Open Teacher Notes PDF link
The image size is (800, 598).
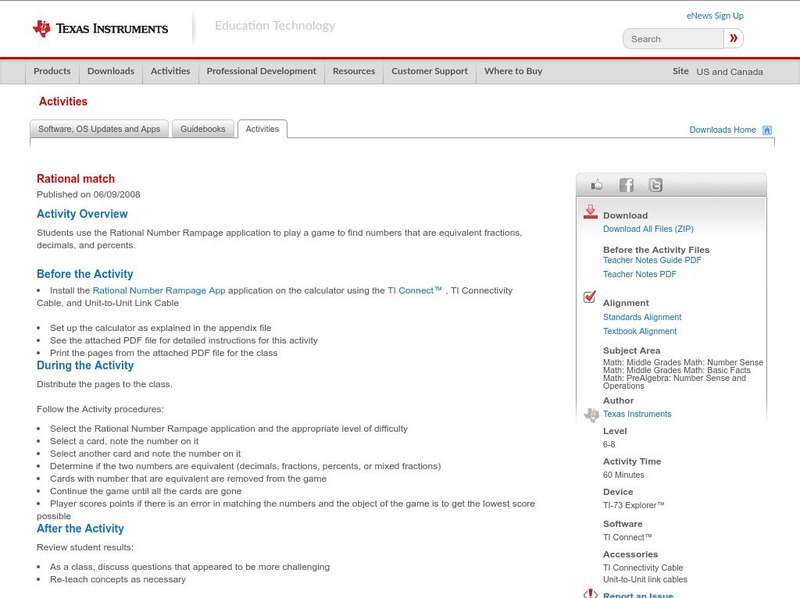[x=639, y=275]
